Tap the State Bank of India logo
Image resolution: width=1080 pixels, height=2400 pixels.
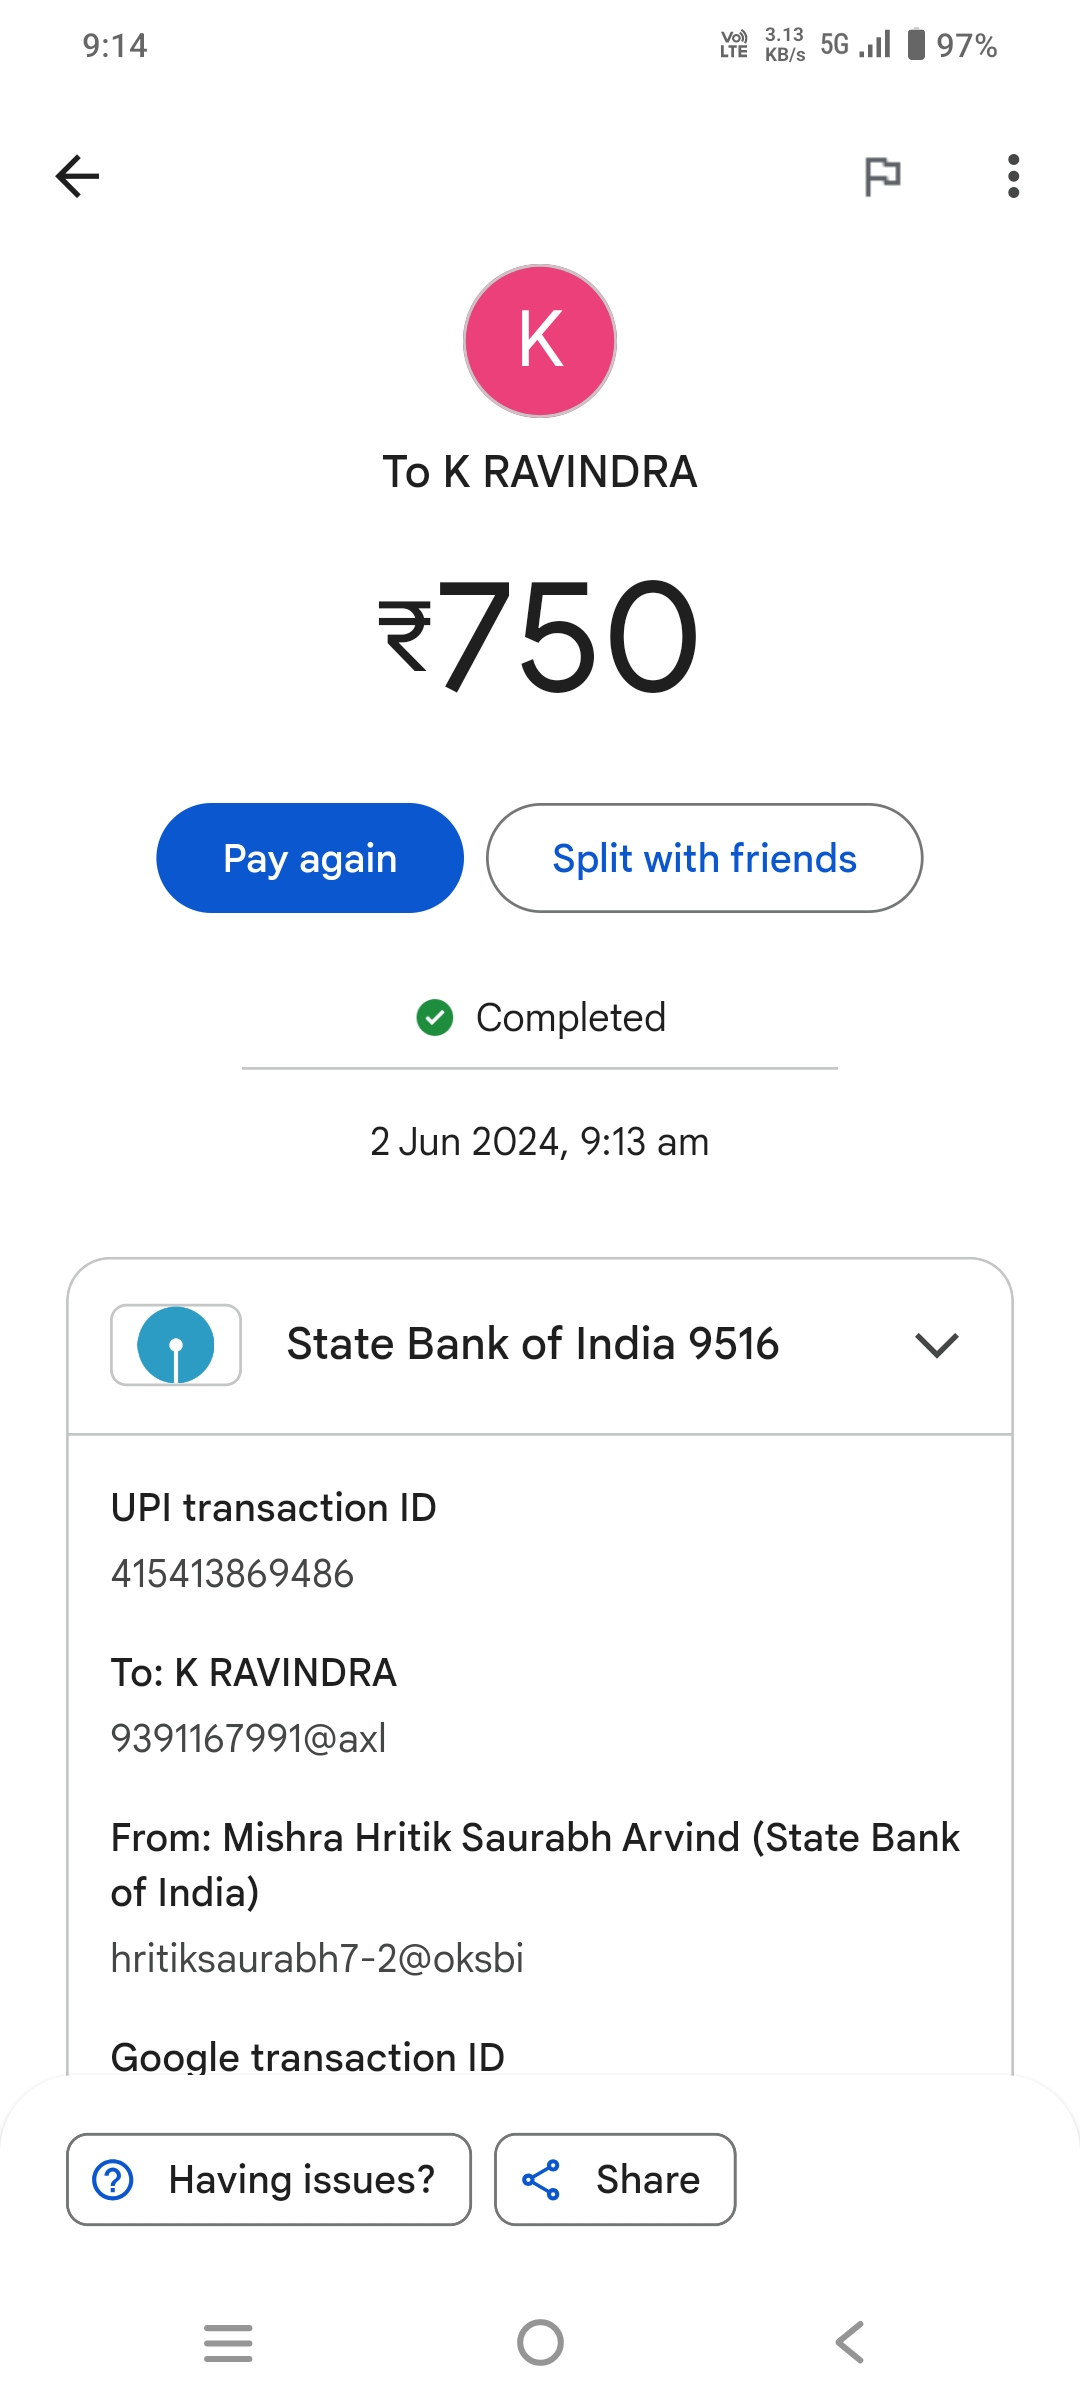pos(176,1345)
